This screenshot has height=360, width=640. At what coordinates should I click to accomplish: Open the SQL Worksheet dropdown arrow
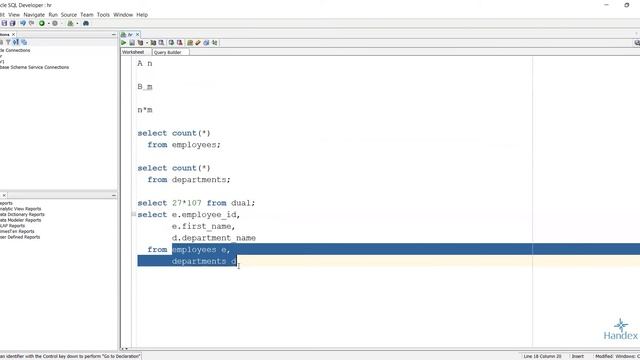point(77,23)
